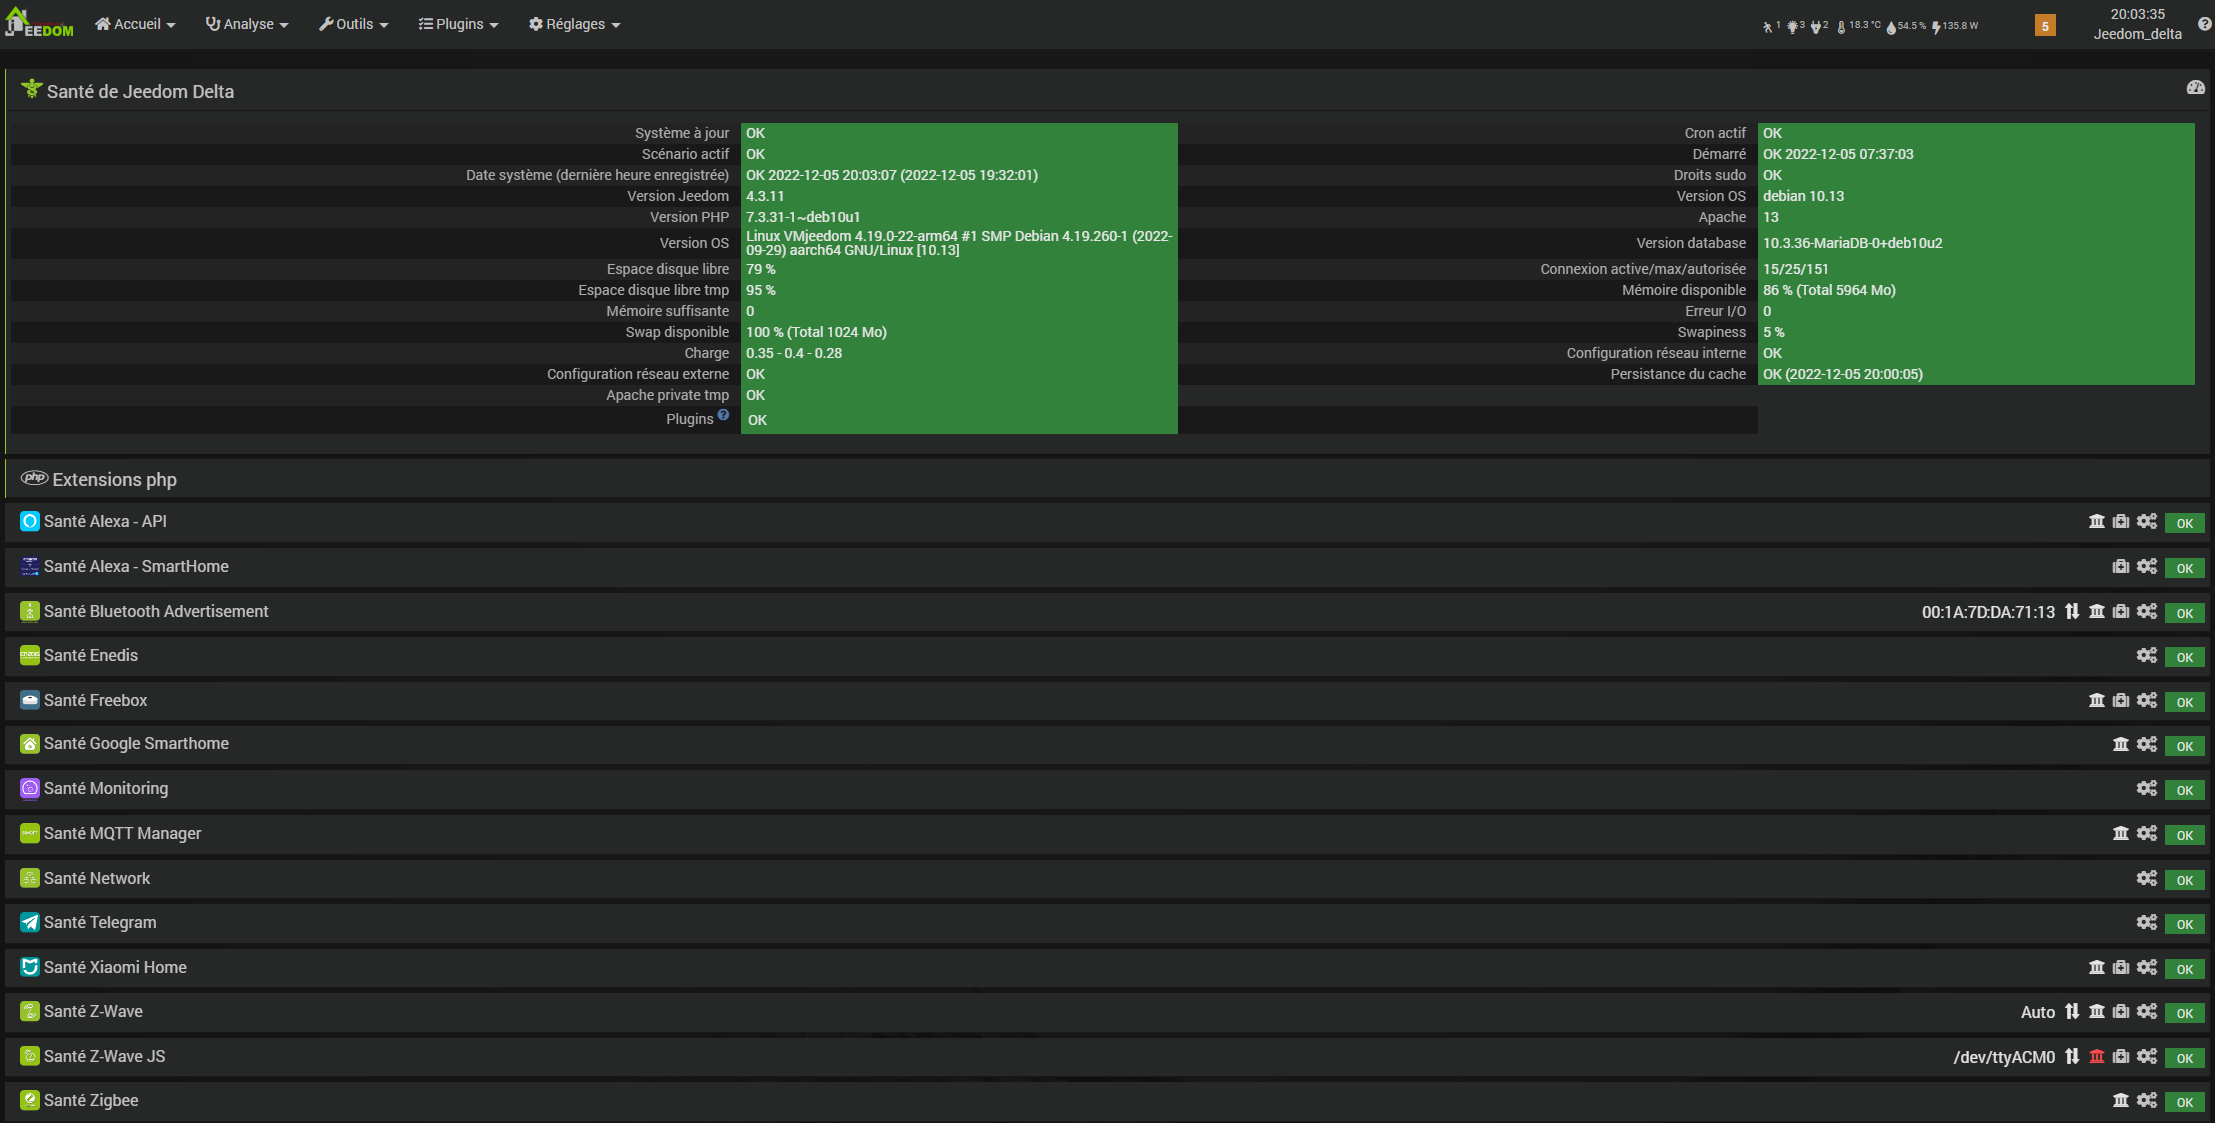2215x1123 pixels.
Task: Open Santé Monitoring gears configuration
Action: (x=2147, y=788)
